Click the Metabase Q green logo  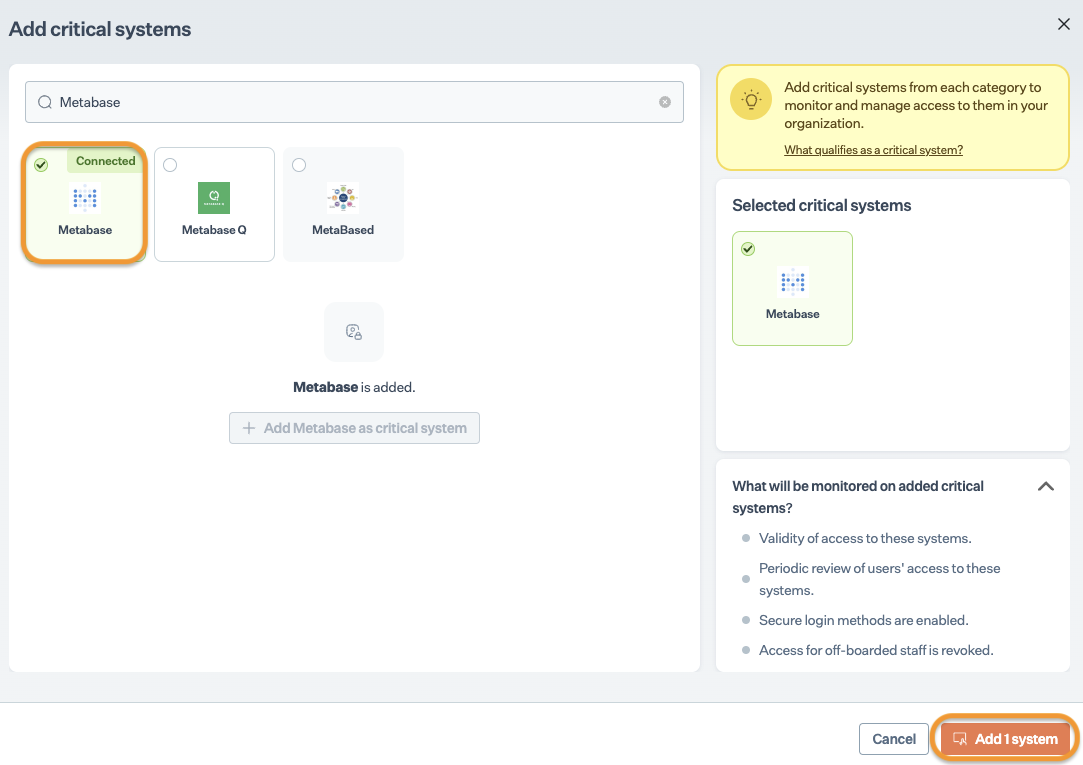(214, 198)
